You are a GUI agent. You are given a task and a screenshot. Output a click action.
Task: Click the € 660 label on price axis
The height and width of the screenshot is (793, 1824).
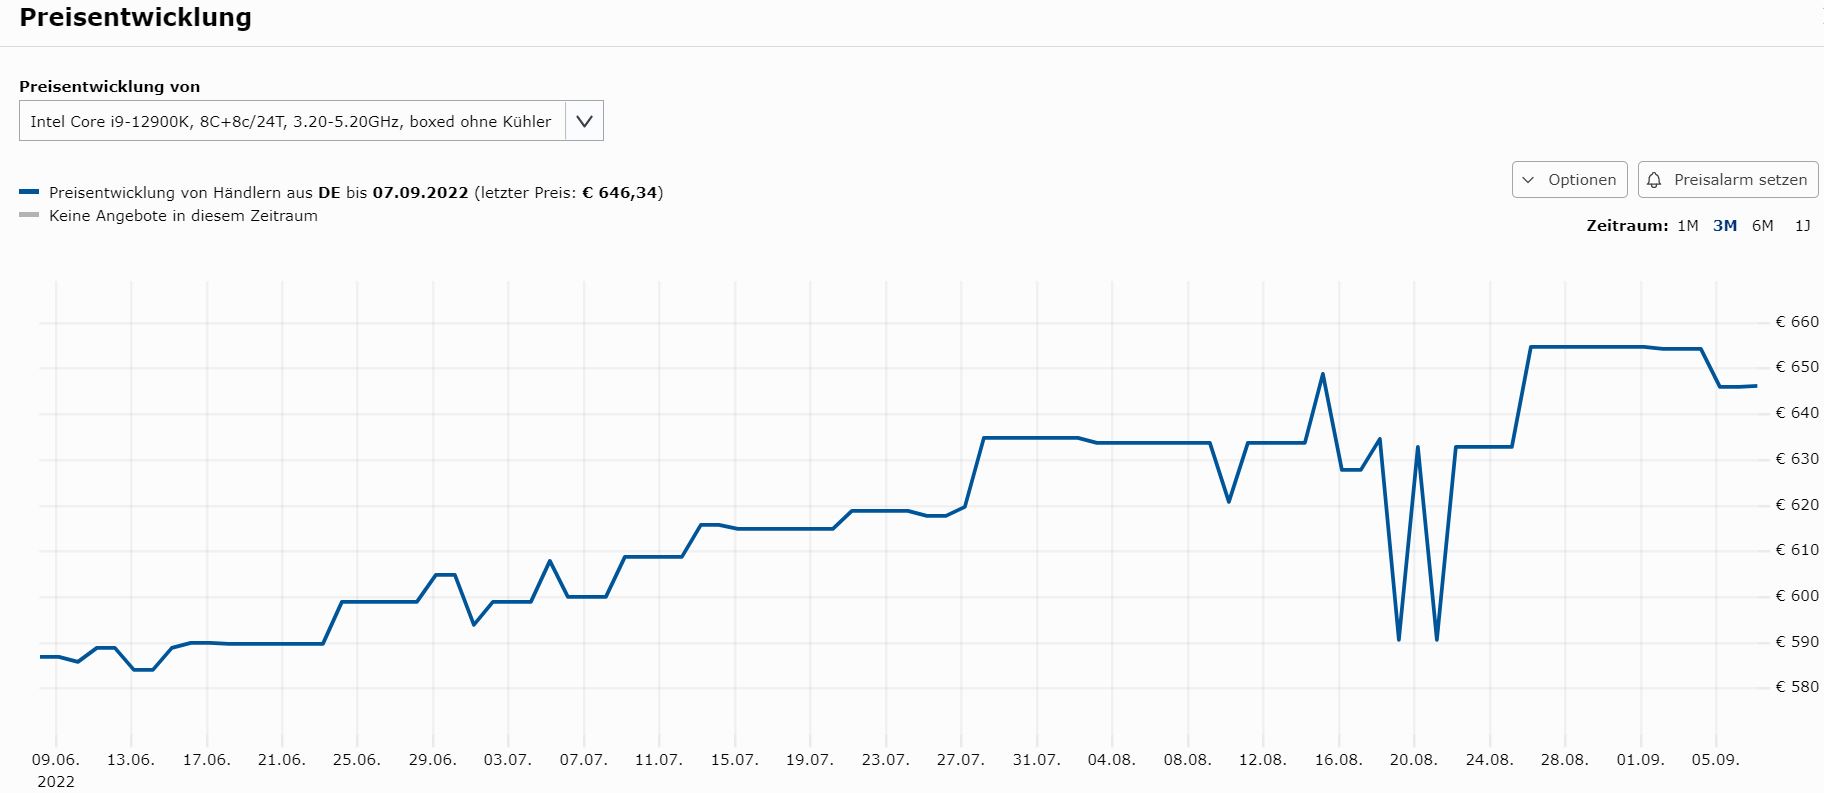point(1796,322)
